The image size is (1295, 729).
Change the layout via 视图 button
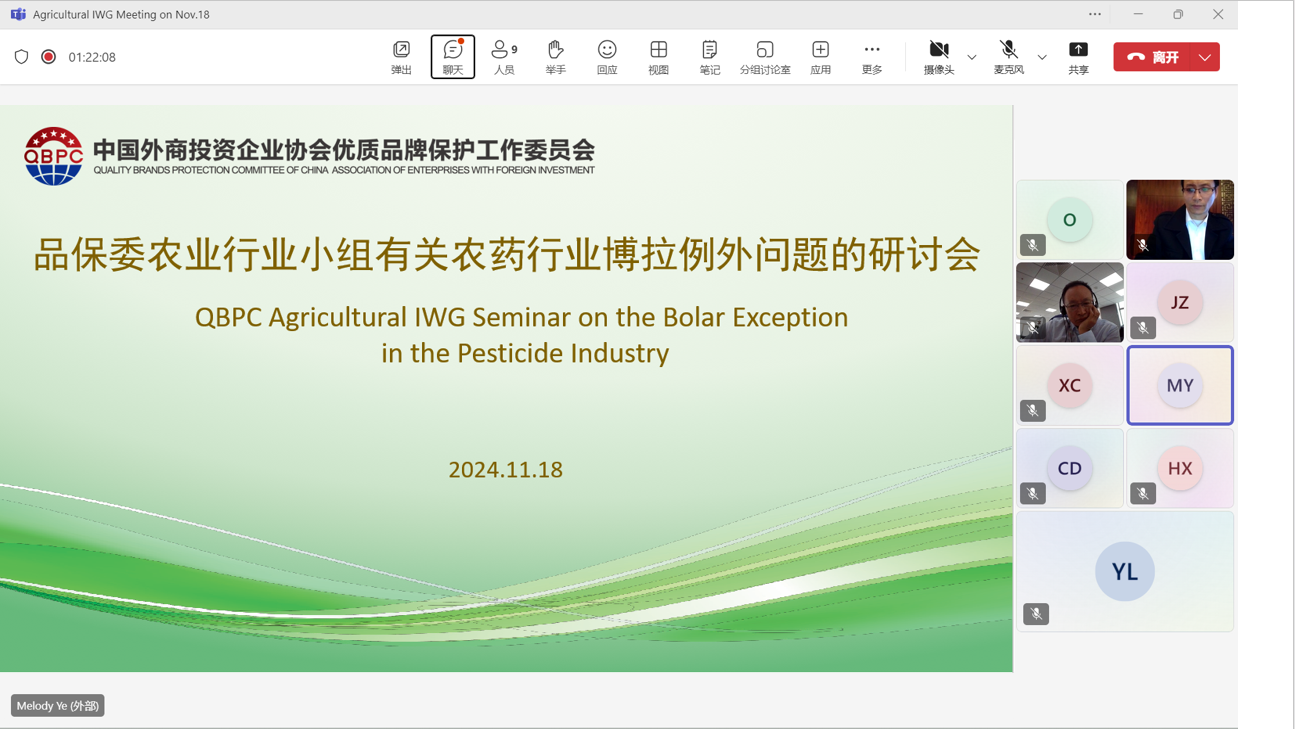658,57
